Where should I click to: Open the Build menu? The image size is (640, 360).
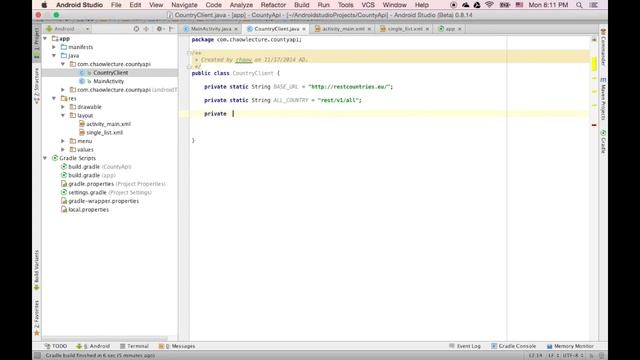tap(301, 5)
